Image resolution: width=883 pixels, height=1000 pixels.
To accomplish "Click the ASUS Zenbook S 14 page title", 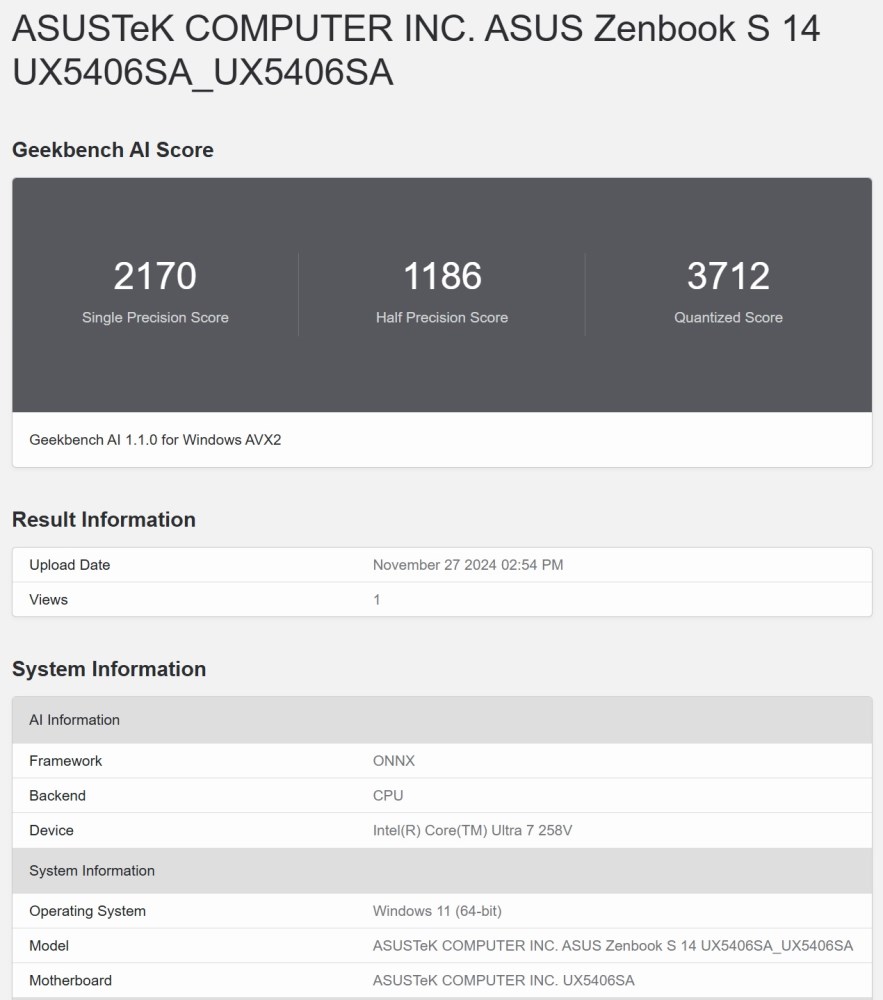I will (x=415, y=49).
